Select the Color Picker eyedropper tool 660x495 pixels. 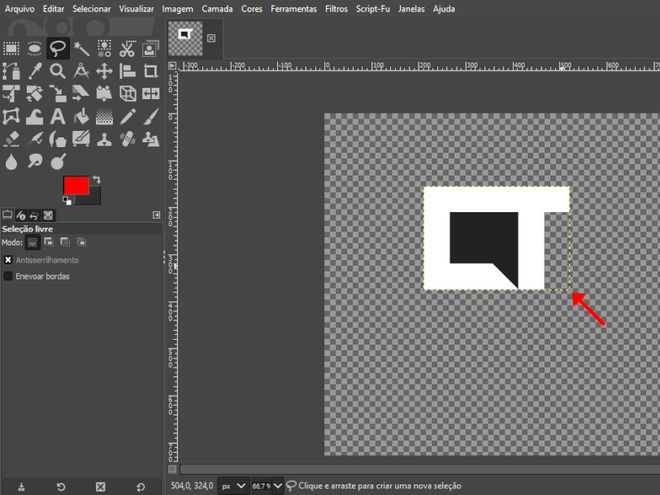[35, 71]
